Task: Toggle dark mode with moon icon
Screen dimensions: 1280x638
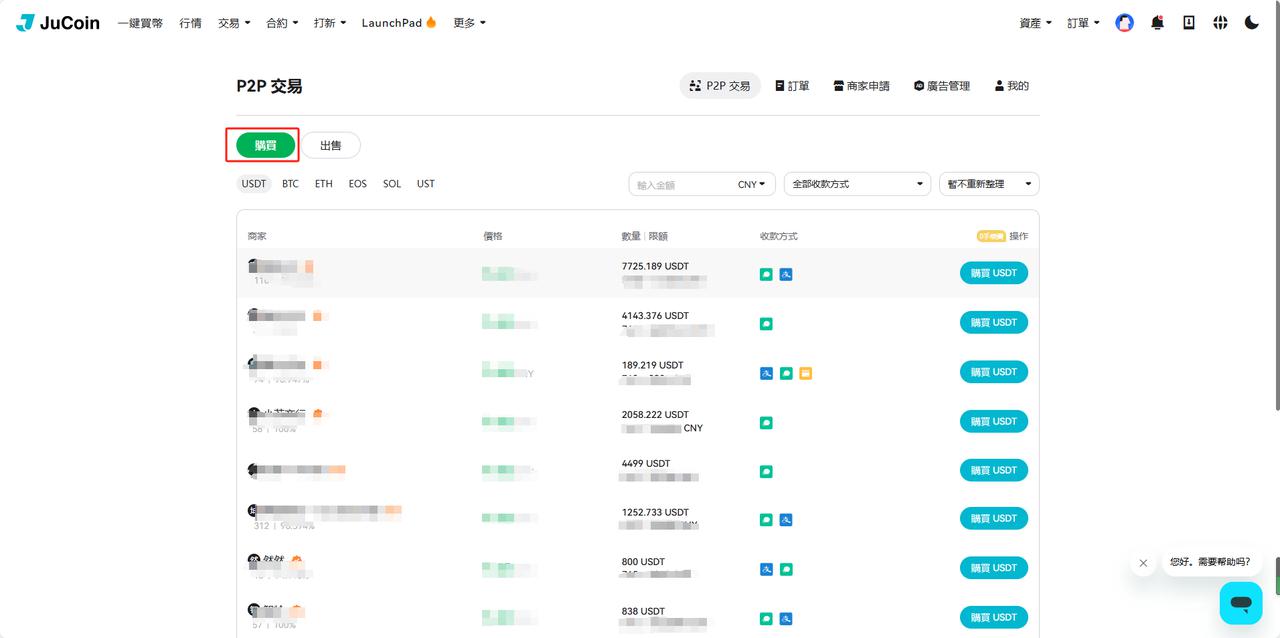Action: (x=1252, y=22)
